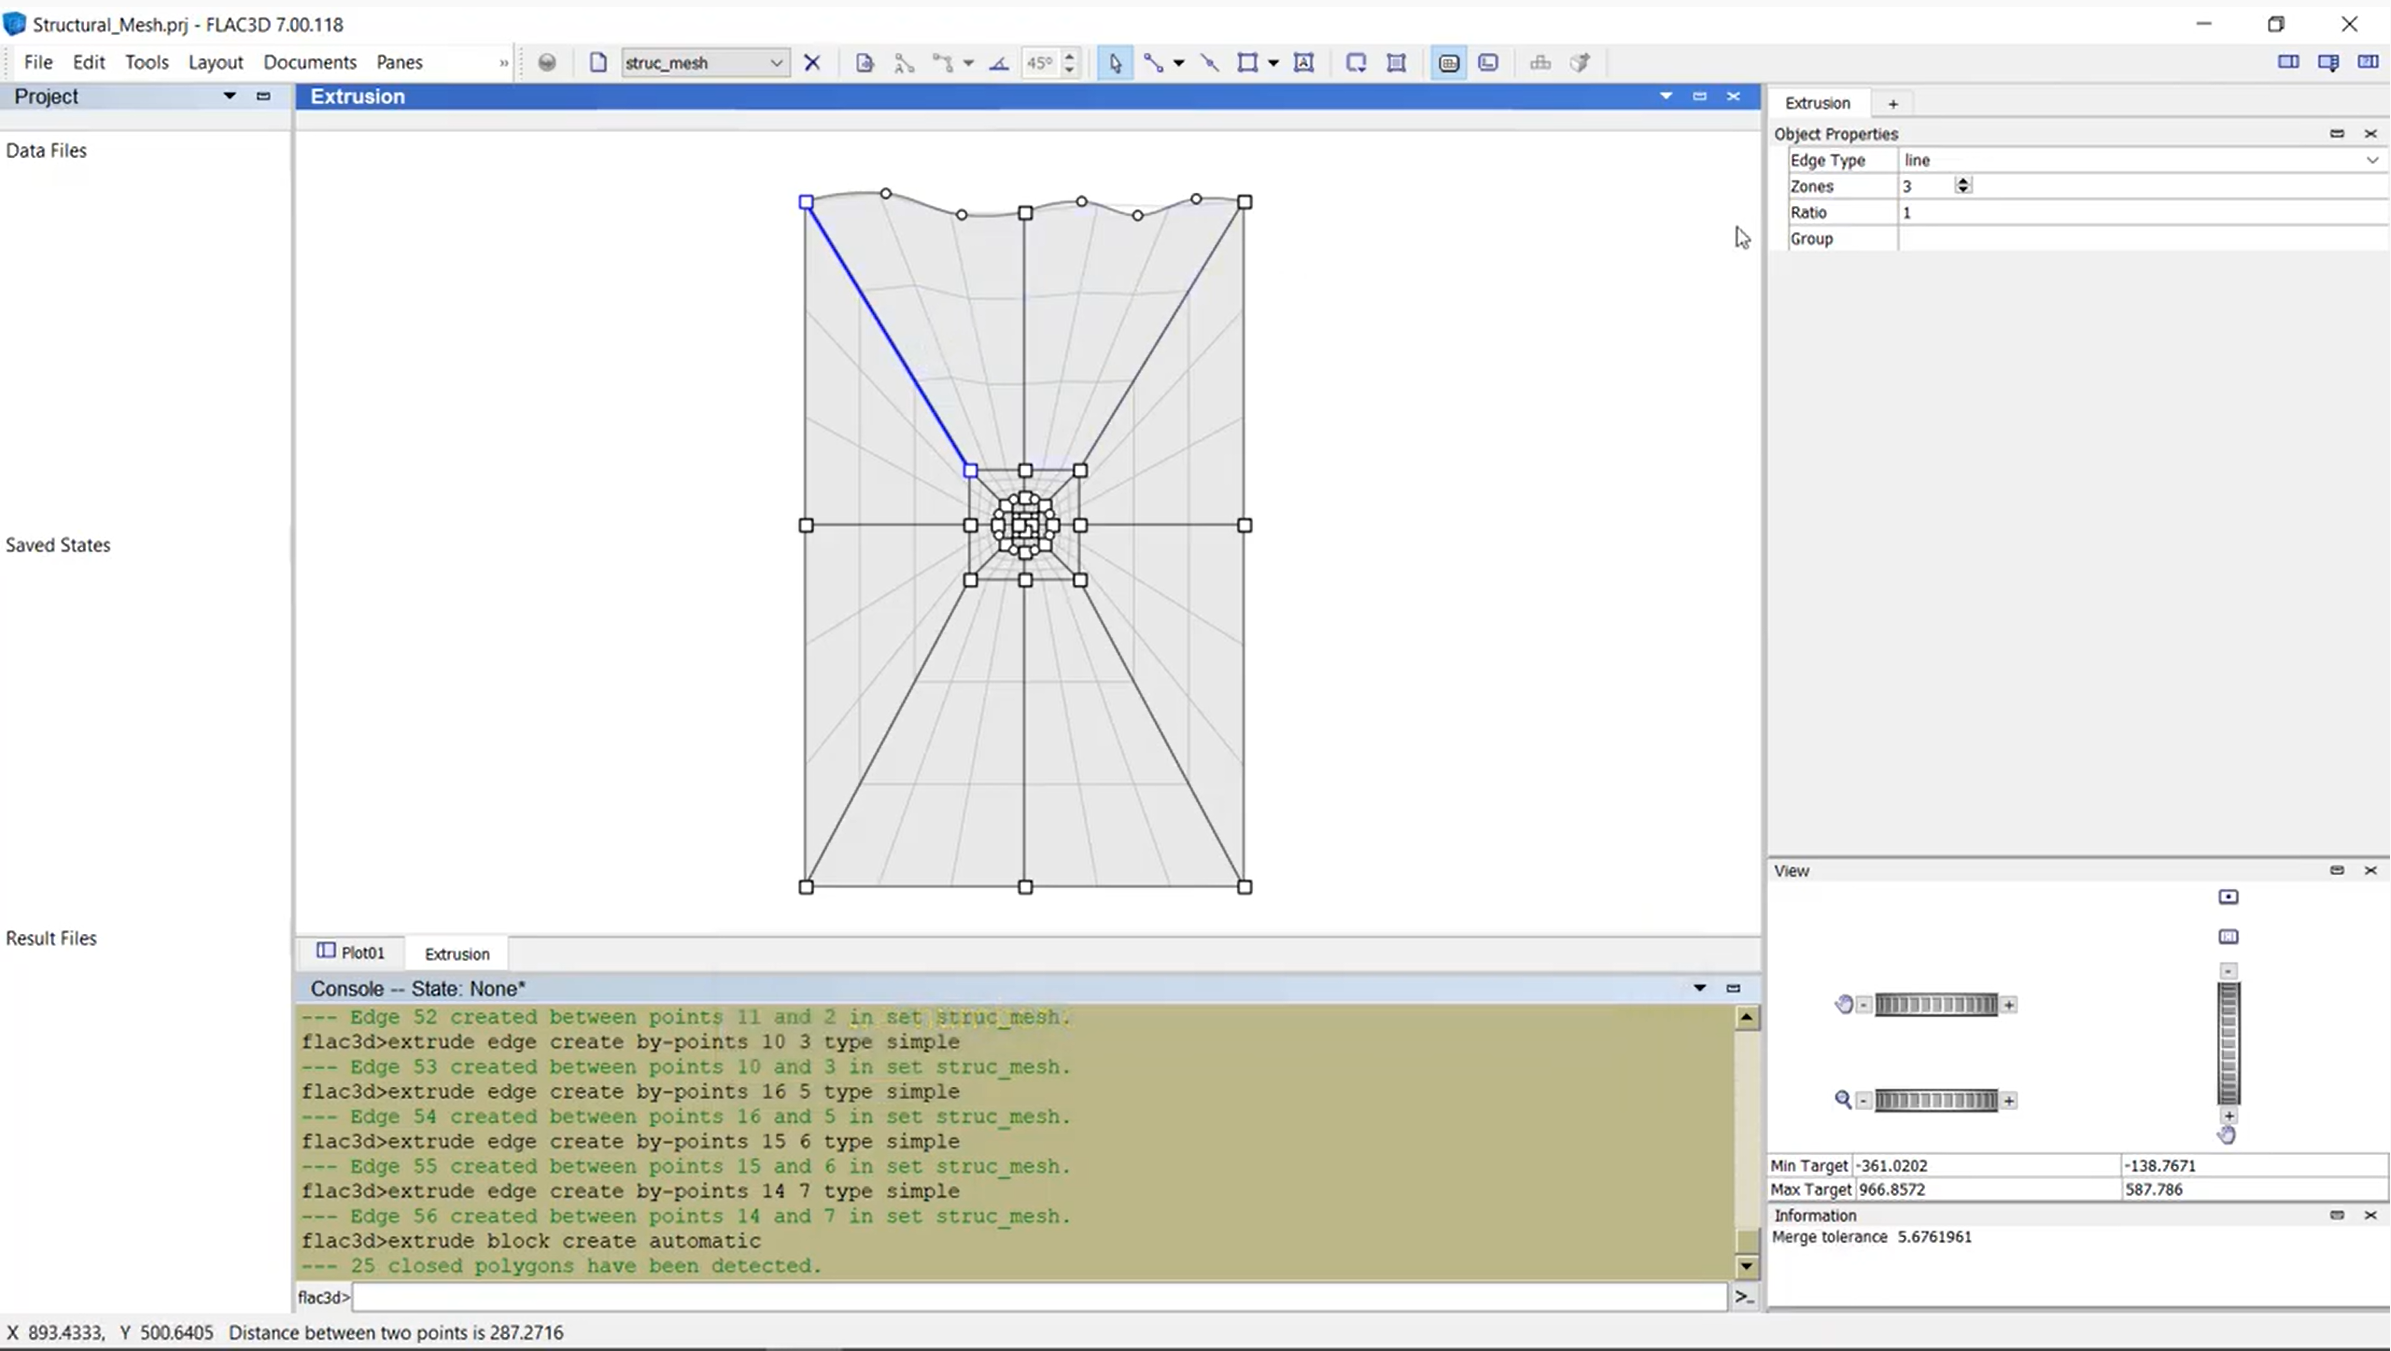Screen dimensions: 2391x1351
Task: Click the Extrusion tab label
Action: (x=457, y=954)
